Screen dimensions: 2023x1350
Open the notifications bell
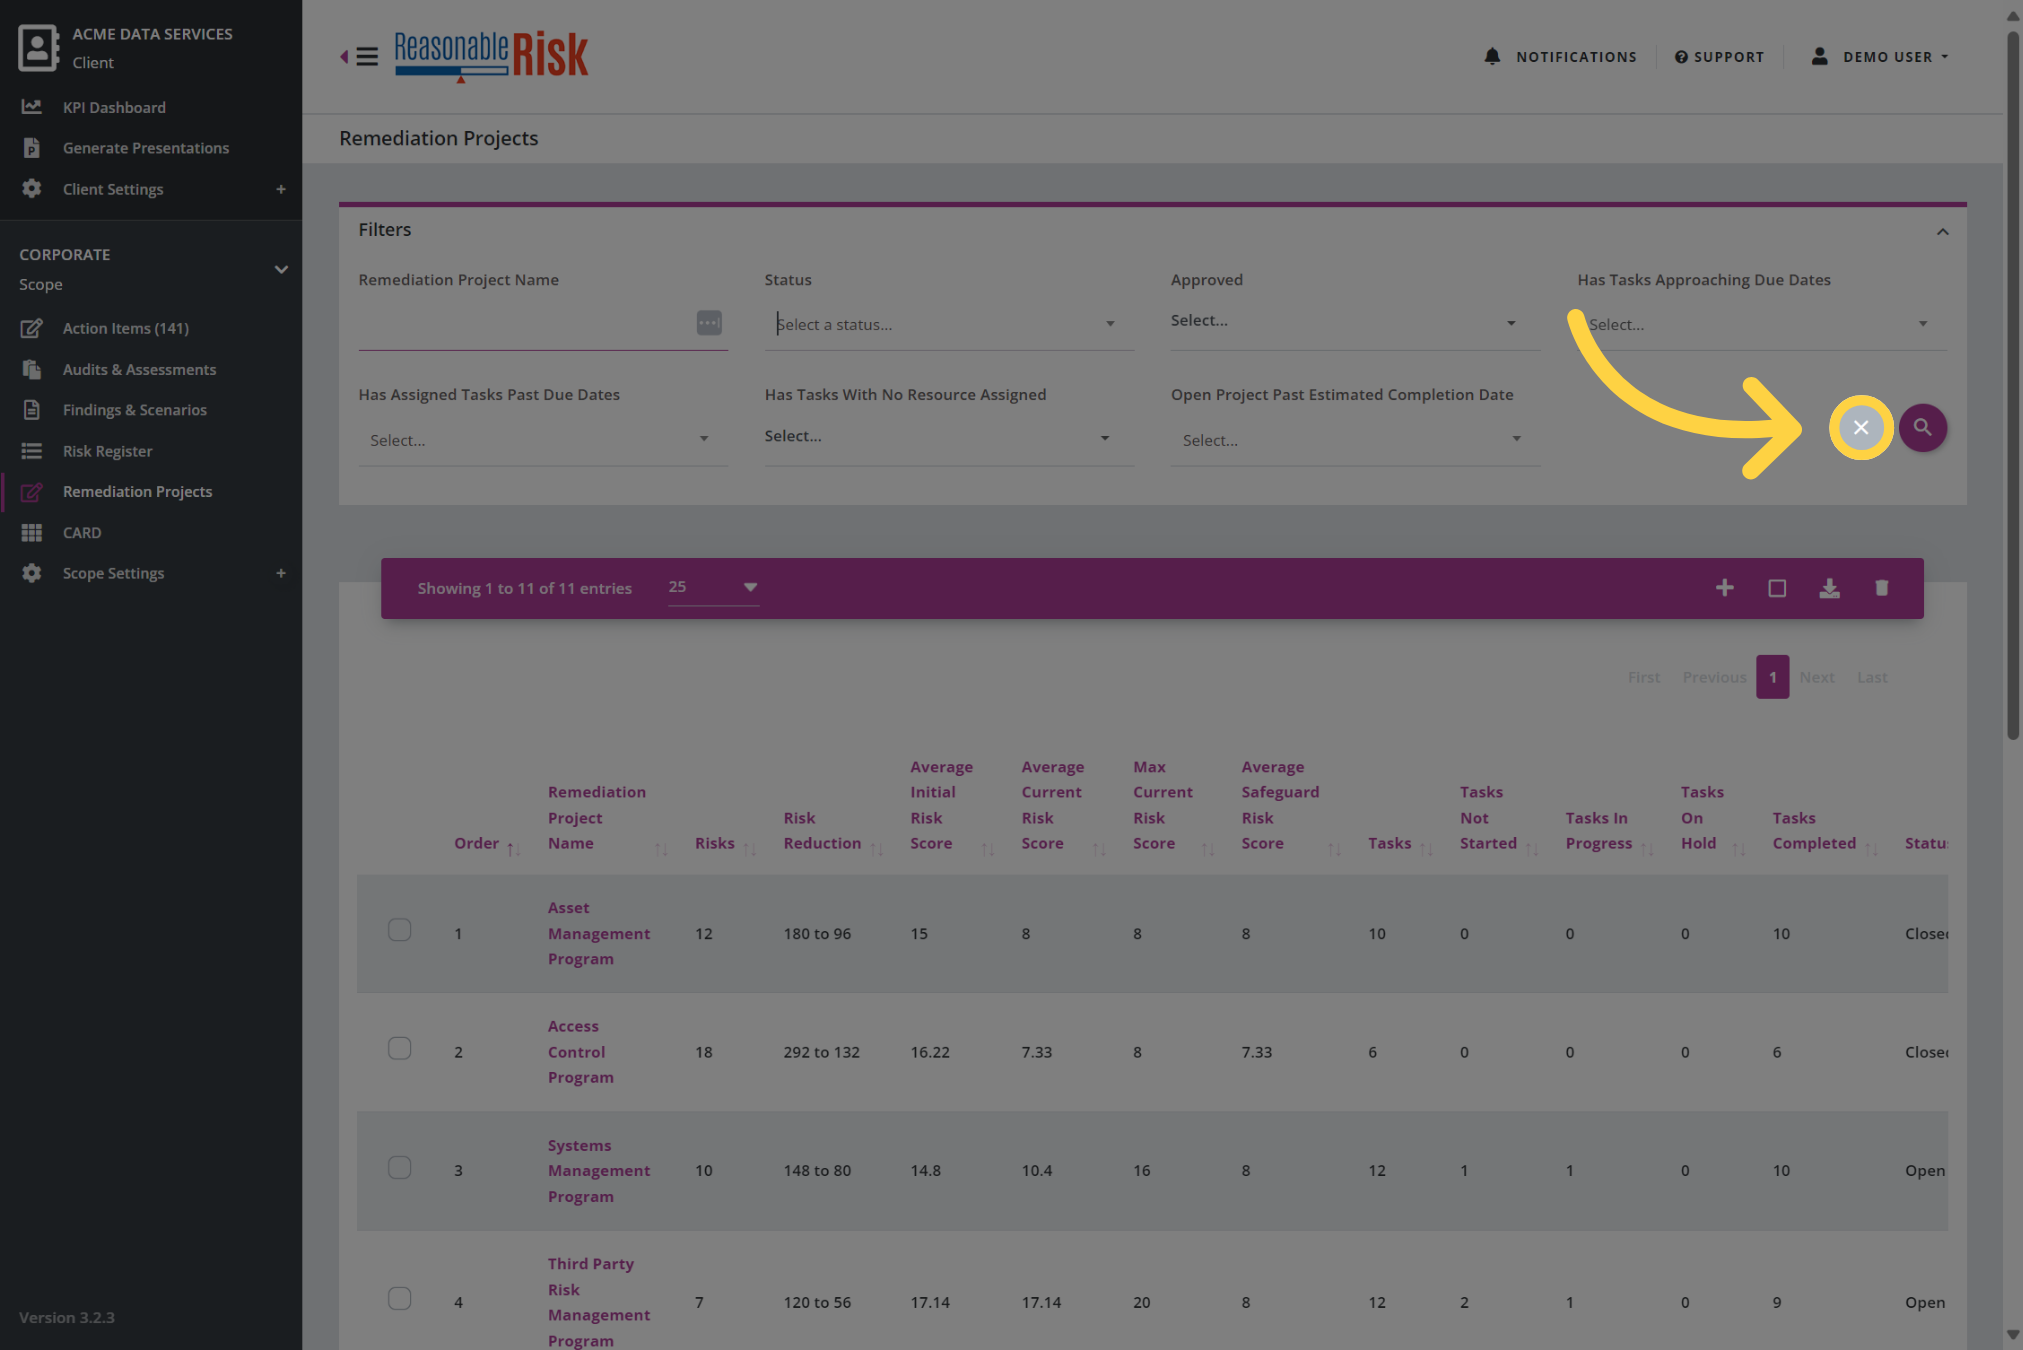click(x=1492, y=56)
